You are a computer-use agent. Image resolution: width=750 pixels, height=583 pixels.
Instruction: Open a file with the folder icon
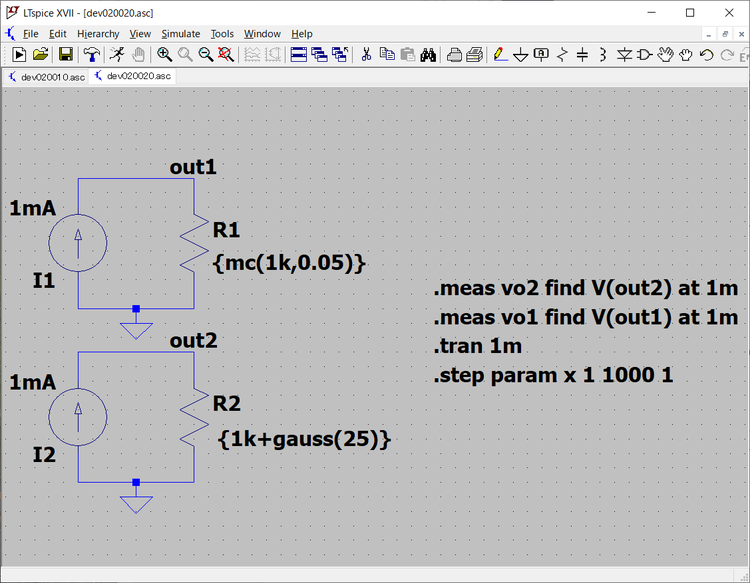pyautogui.click(x=41, y=55)
